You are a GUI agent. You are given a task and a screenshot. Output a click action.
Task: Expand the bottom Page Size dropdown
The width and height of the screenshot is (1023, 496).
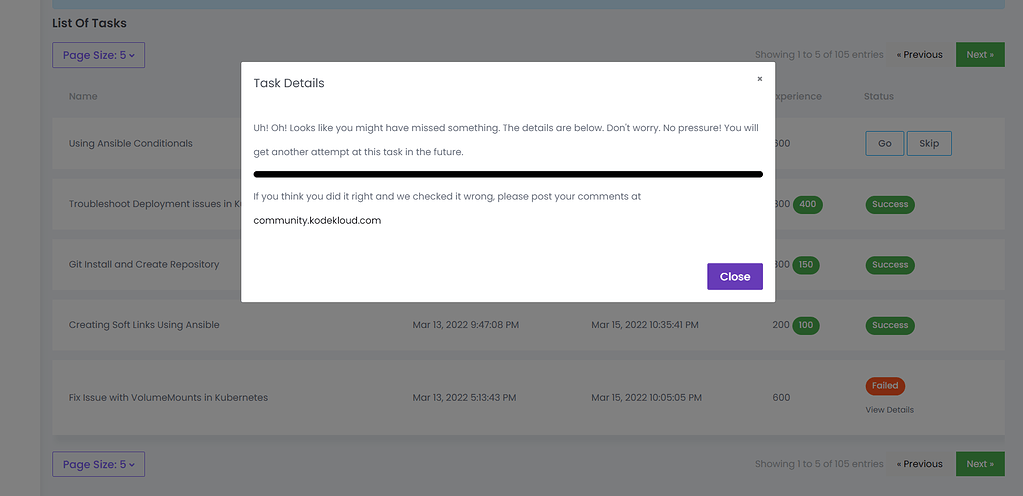98,464
